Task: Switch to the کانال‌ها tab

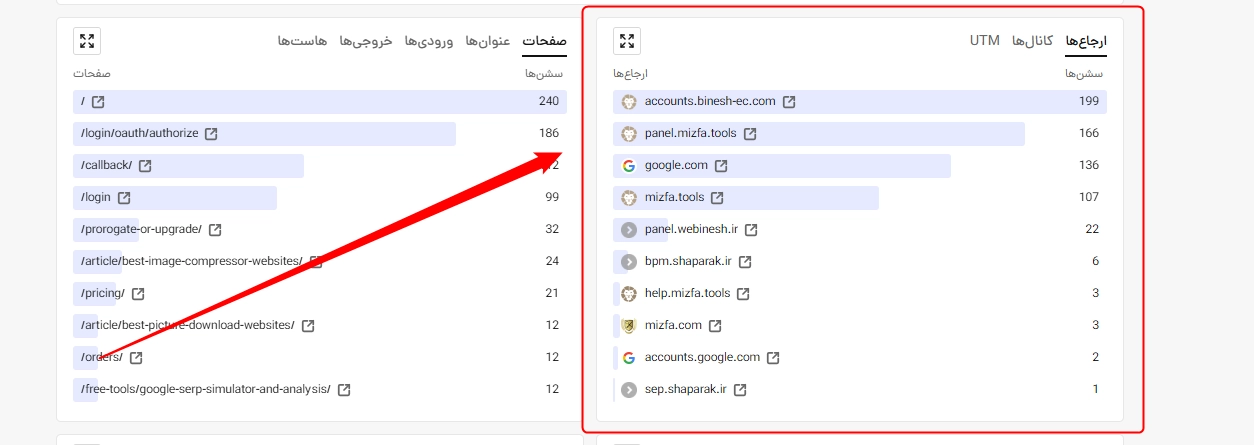Action: coord(1032,41)
